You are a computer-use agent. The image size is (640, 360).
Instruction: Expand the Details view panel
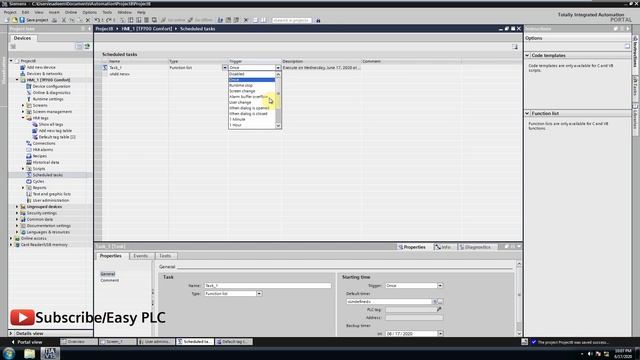11,333
